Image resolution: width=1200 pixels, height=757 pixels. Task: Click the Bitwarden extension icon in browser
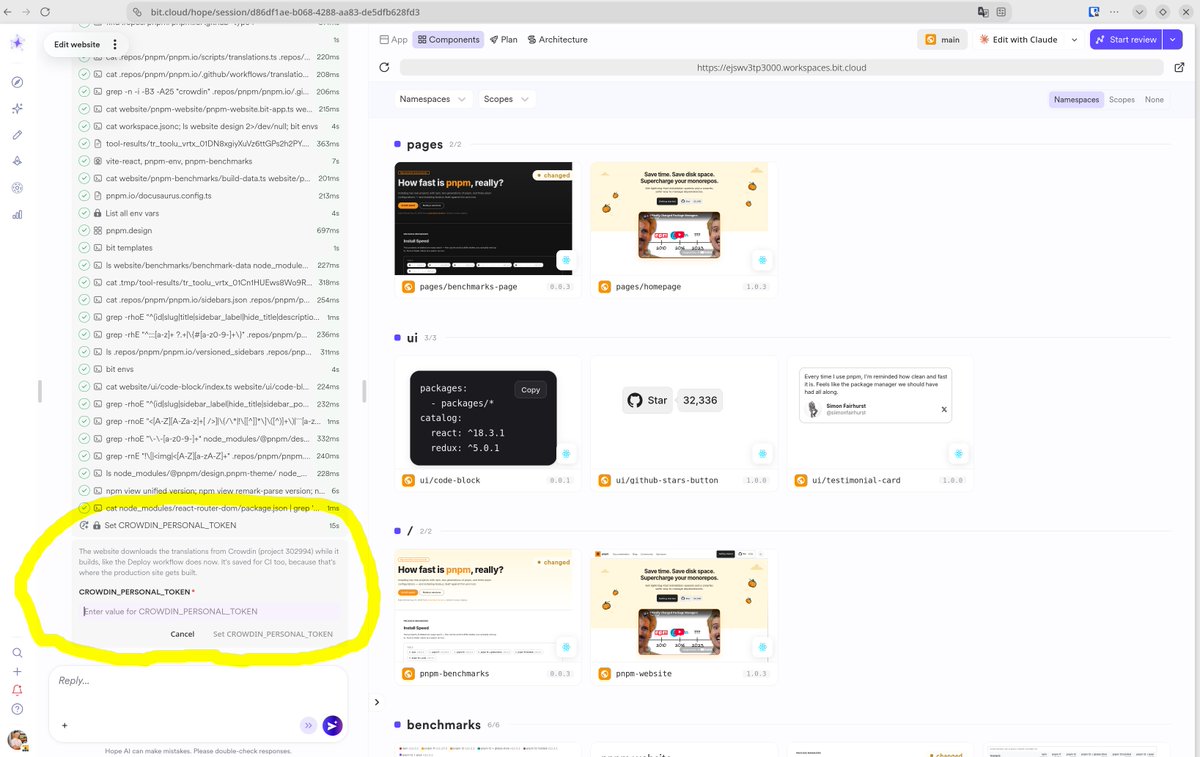tap(1095, 12)
